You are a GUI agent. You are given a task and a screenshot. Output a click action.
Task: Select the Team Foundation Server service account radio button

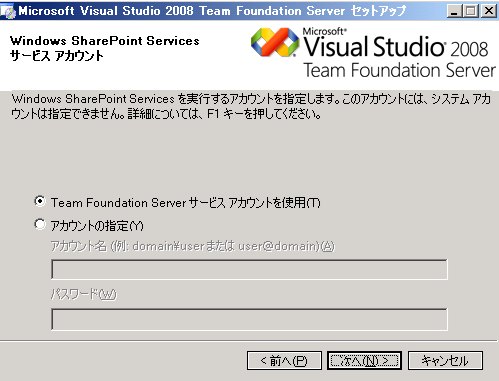(40, 202)
